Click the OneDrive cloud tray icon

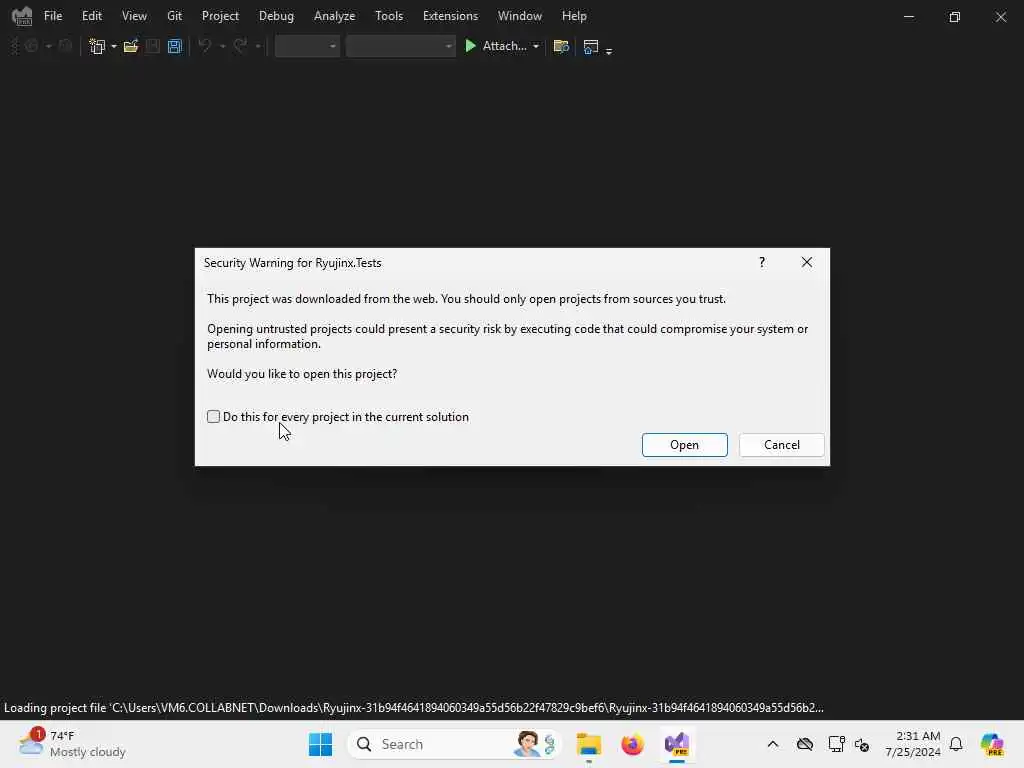(805, 744)
